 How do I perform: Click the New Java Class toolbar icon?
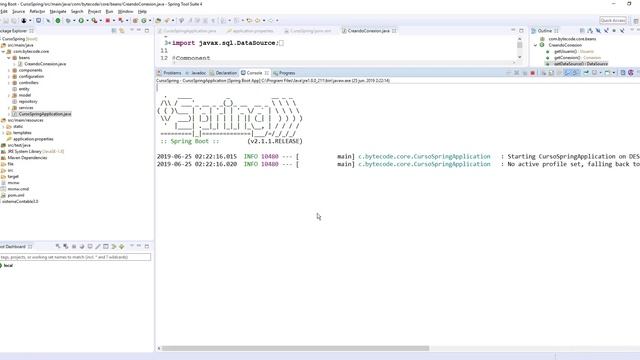pos(144,20)
